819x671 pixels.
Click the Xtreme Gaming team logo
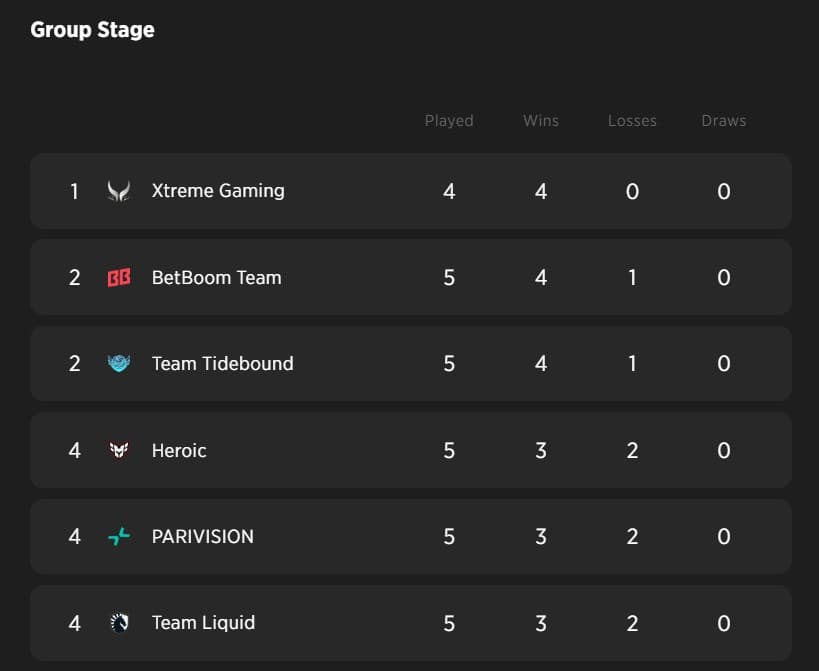[119, 191]
